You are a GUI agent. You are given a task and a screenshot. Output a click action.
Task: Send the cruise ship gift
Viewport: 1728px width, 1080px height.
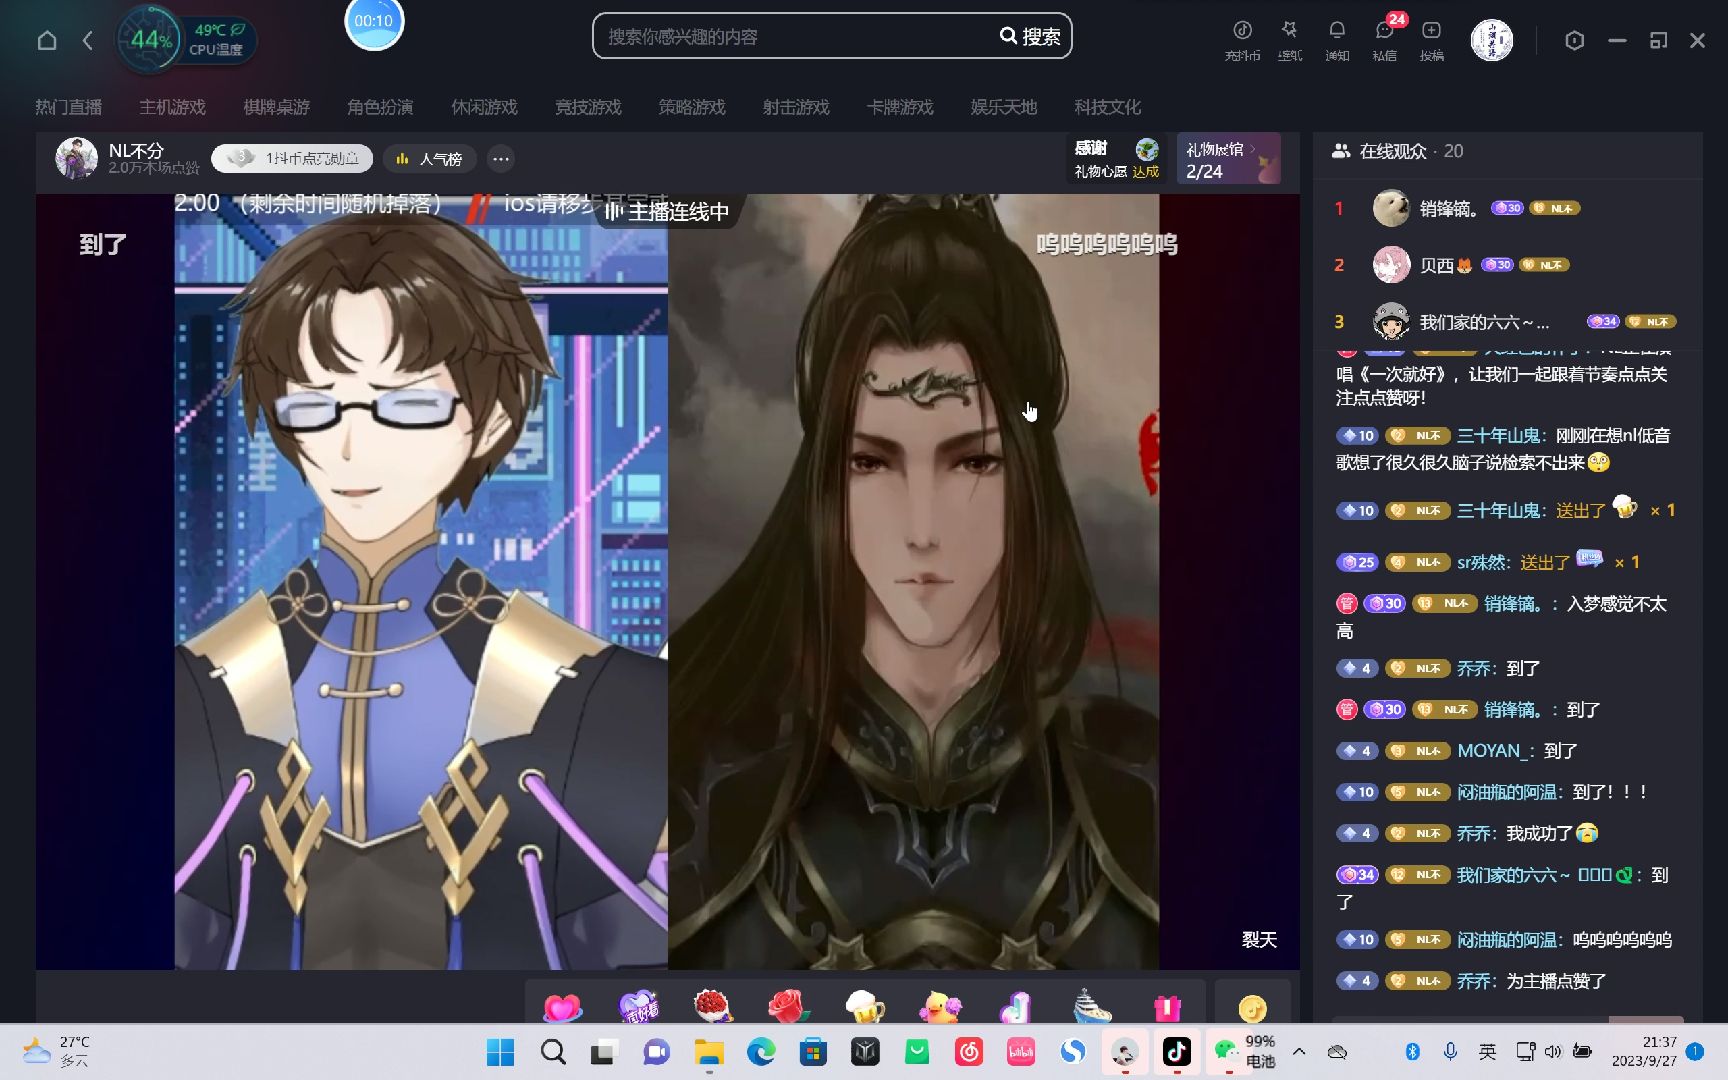(1092, 1006)
